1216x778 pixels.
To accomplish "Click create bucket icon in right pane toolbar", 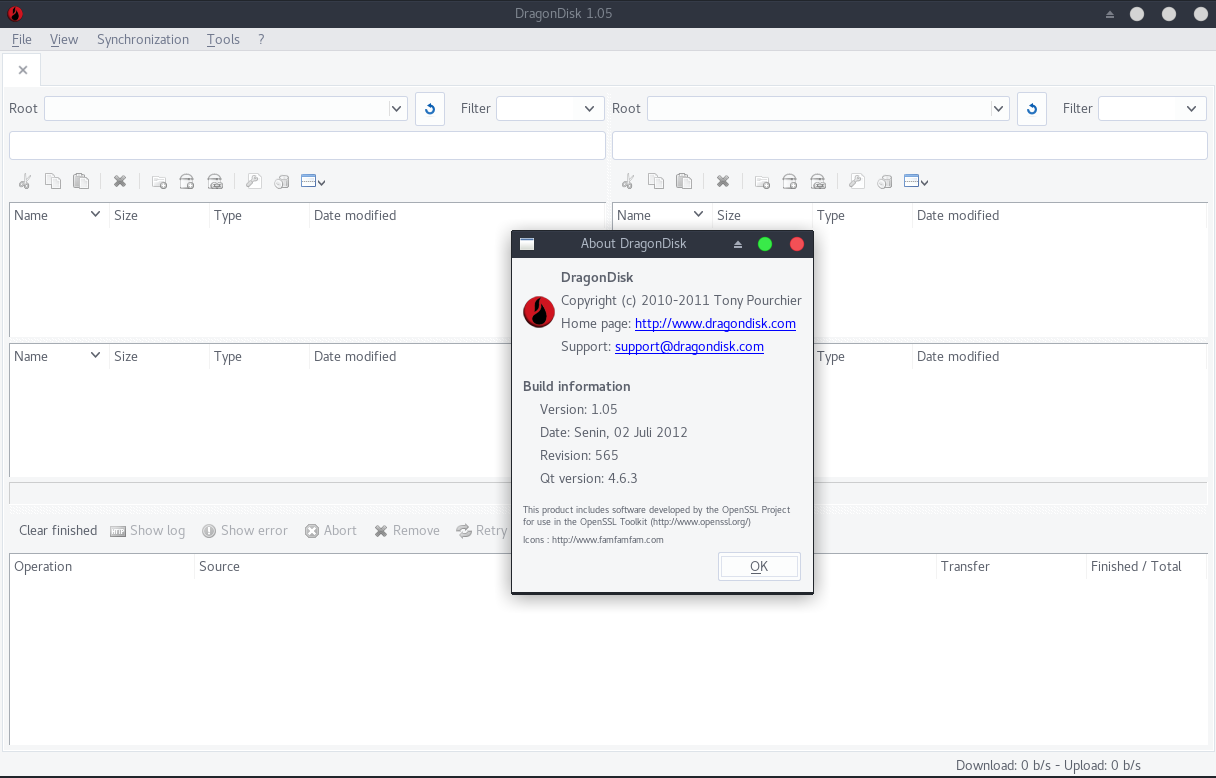I will (x=790, y=181).
